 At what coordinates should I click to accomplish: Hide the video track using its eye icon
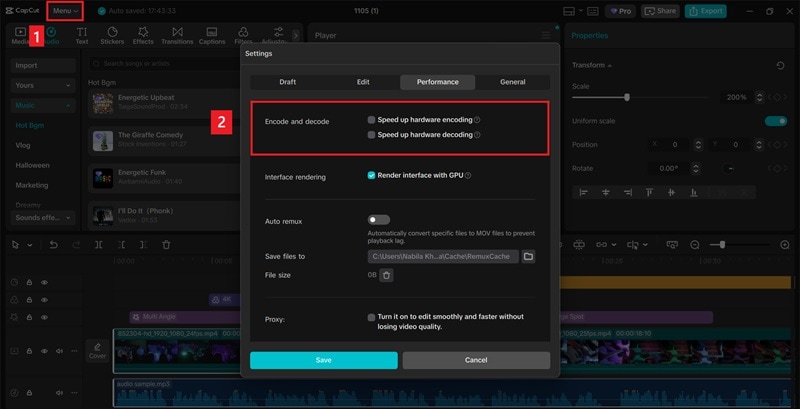click(x=44, y=351)
